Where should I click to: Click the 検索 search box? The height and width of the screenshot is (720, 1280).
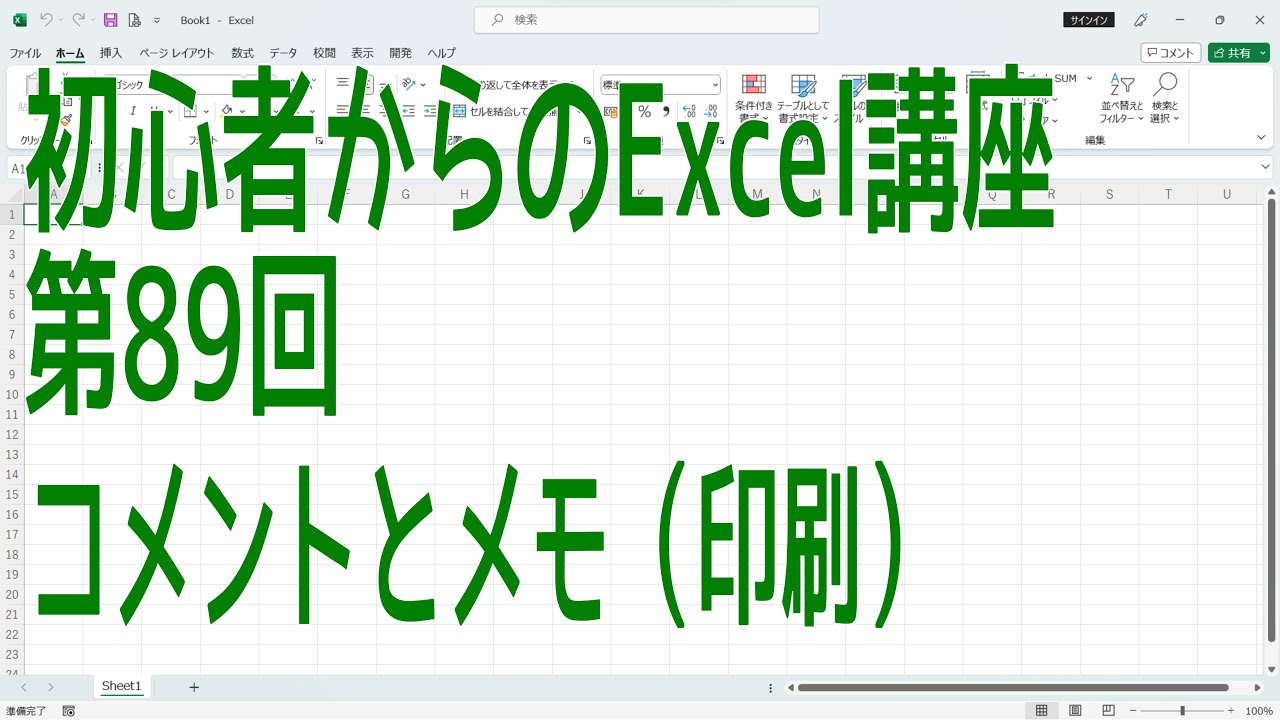646,20
